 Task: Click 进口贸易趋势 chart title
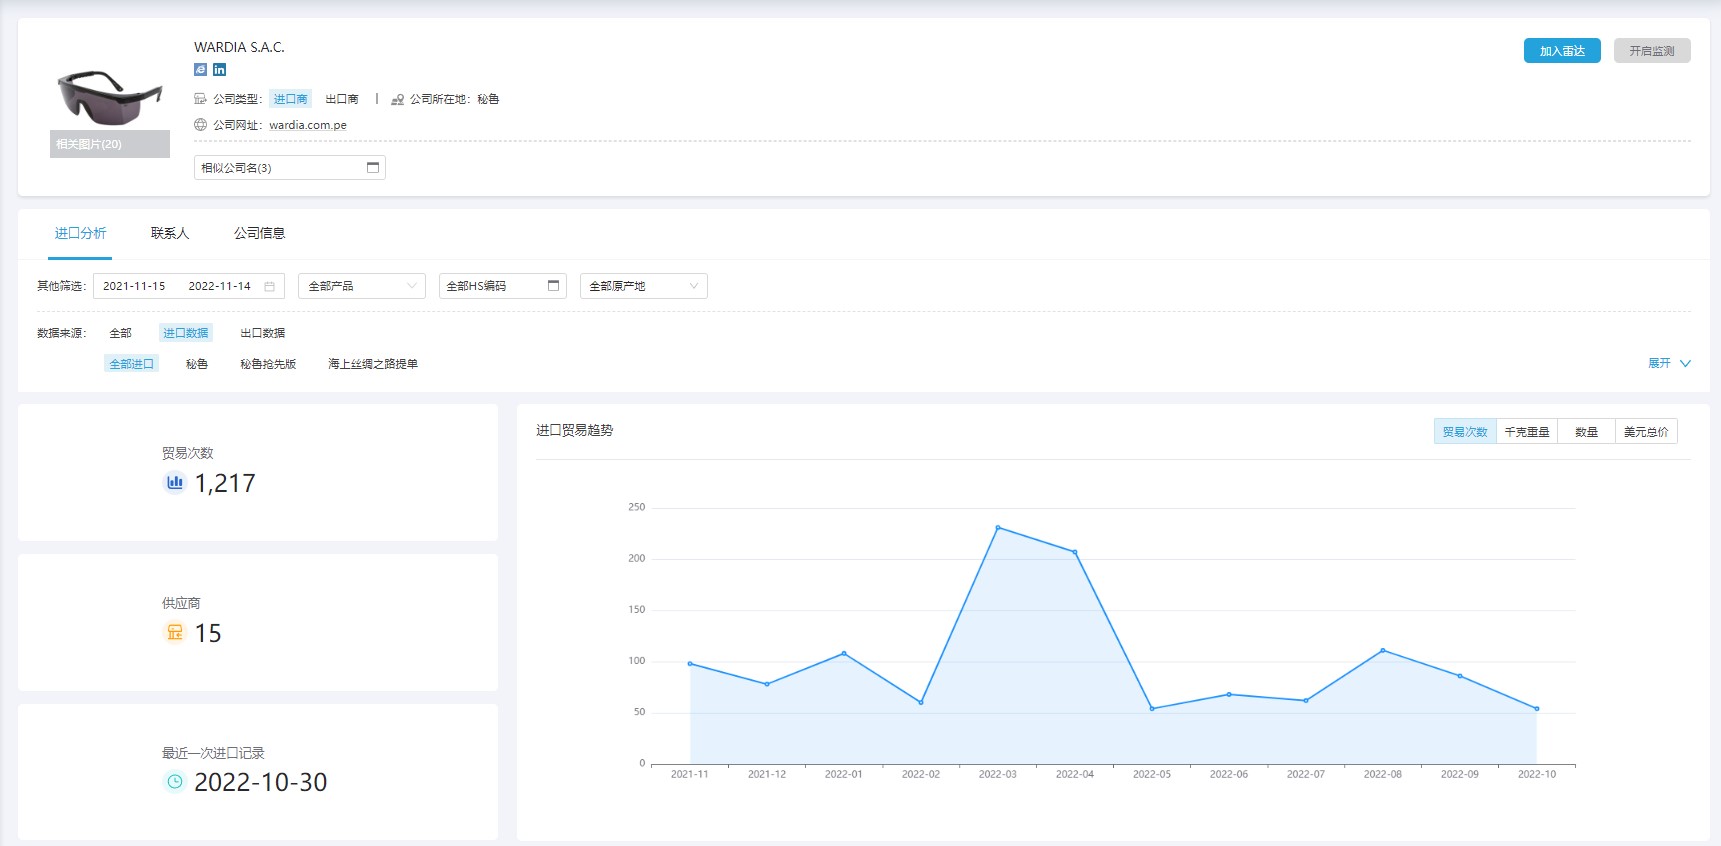coord(575,430)
